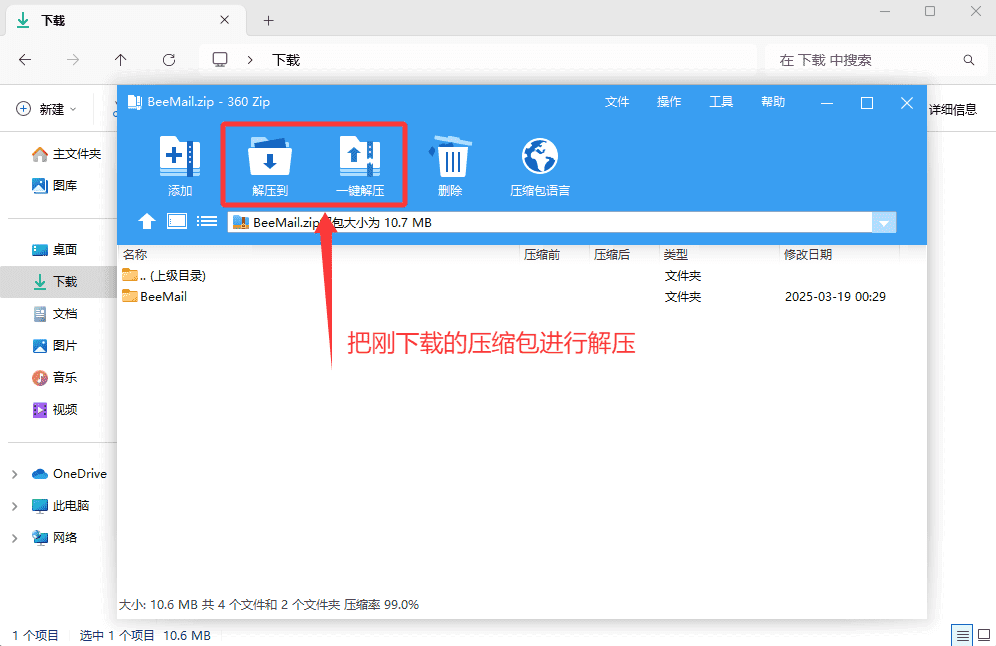This screenshot has width=996, height=646.
Task: Select 网络 in the sidebar
Action: pos(55,538)
